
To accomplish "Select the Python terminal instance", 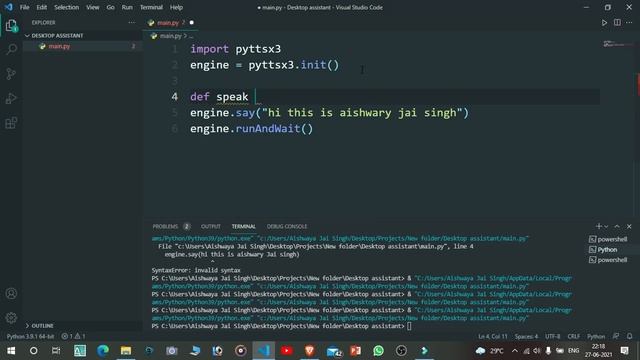I will click(603, 249).
